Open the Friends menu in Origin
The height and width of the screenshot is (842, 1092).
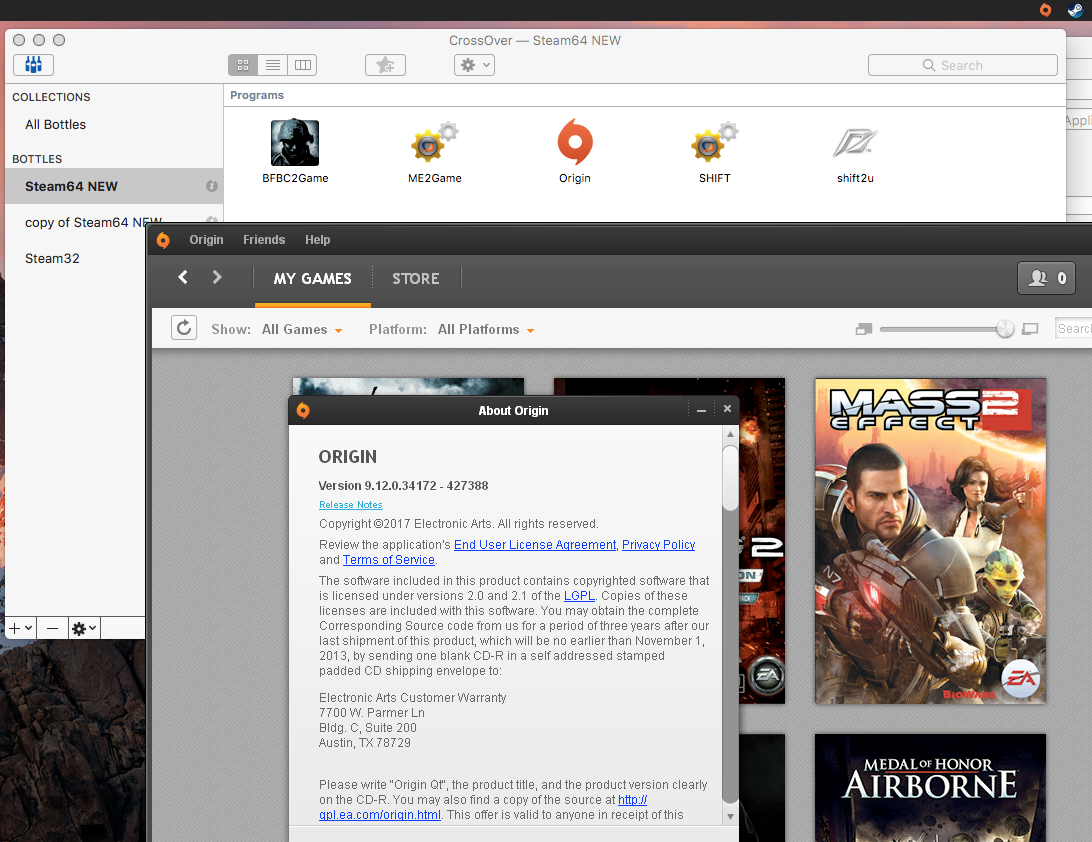coord(264,240)
